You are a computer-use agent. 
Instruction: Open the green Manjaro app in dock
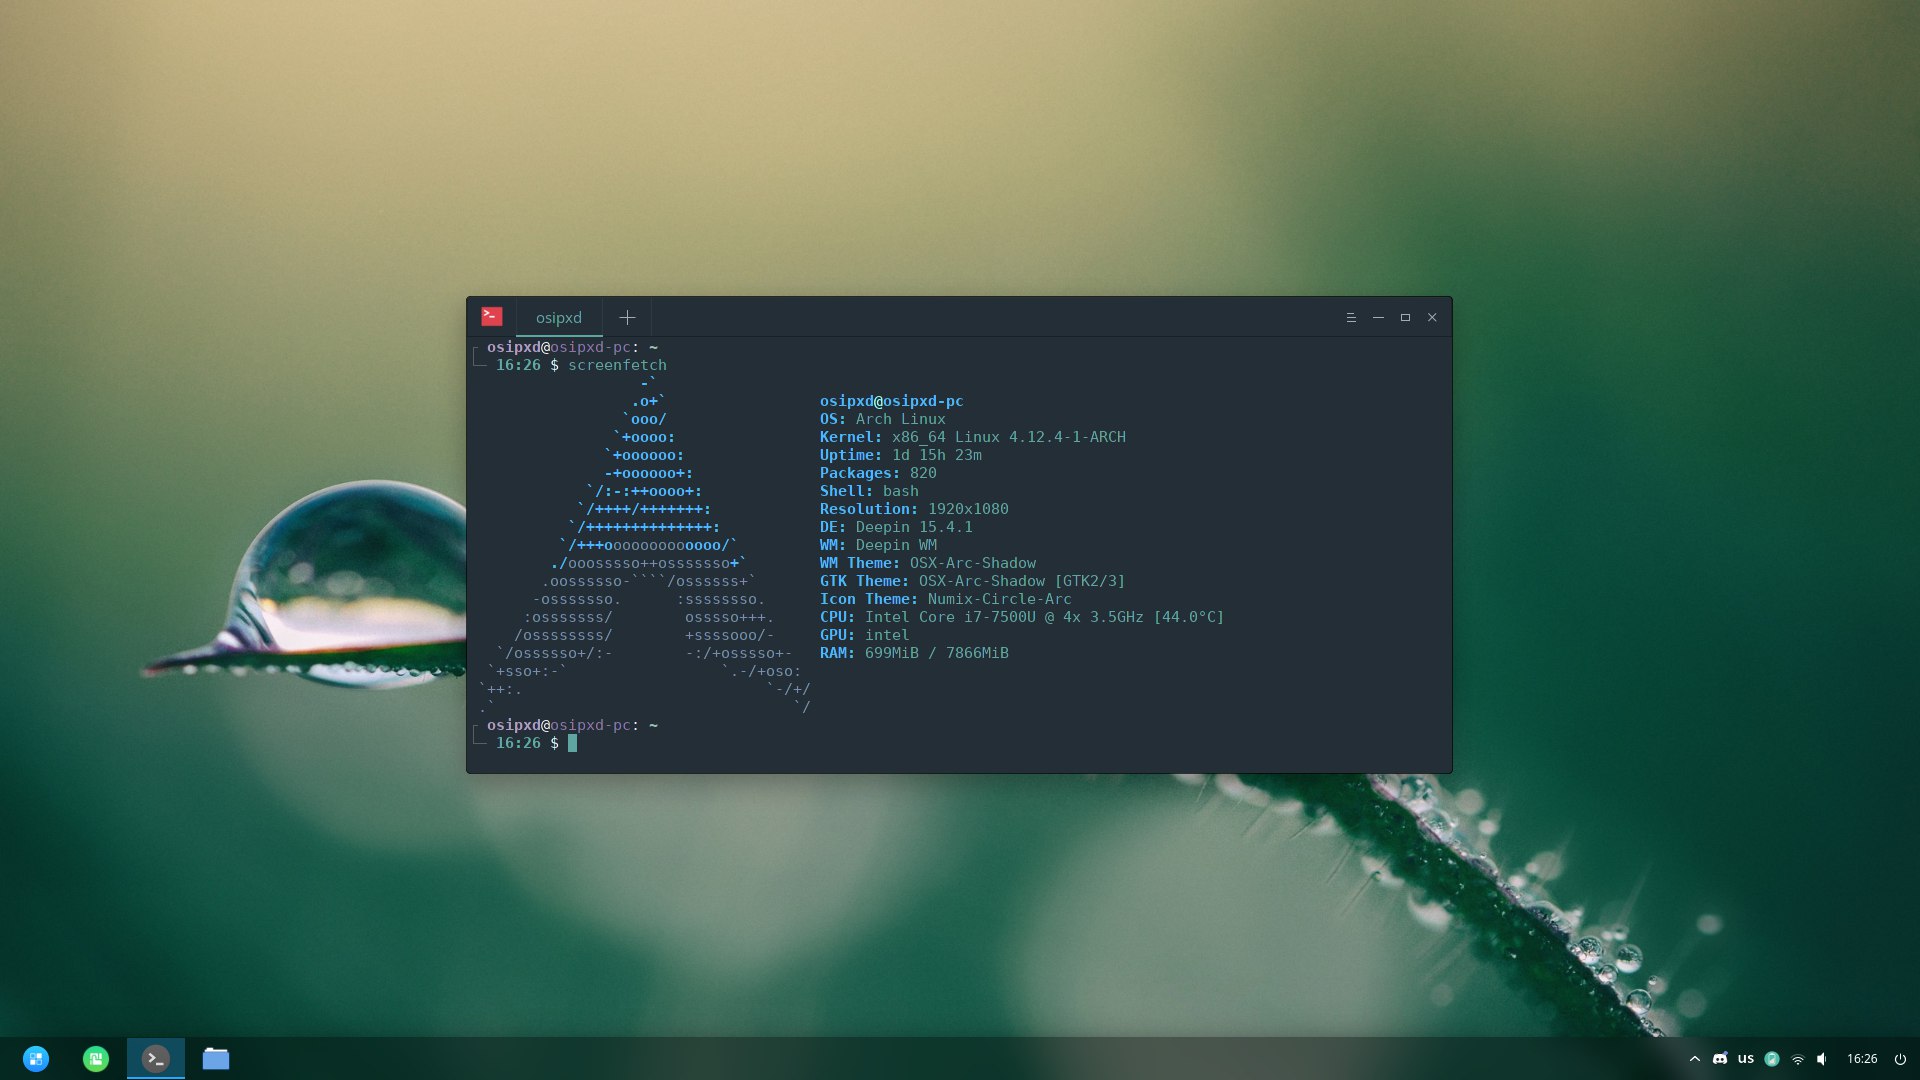[x=96, y=1059]
